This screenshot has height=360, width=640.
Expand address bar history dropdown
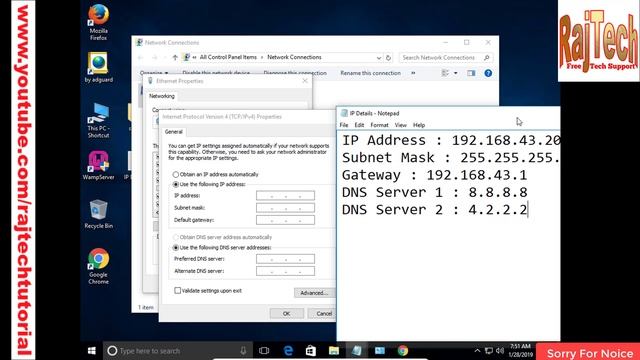tap(379, 58)
